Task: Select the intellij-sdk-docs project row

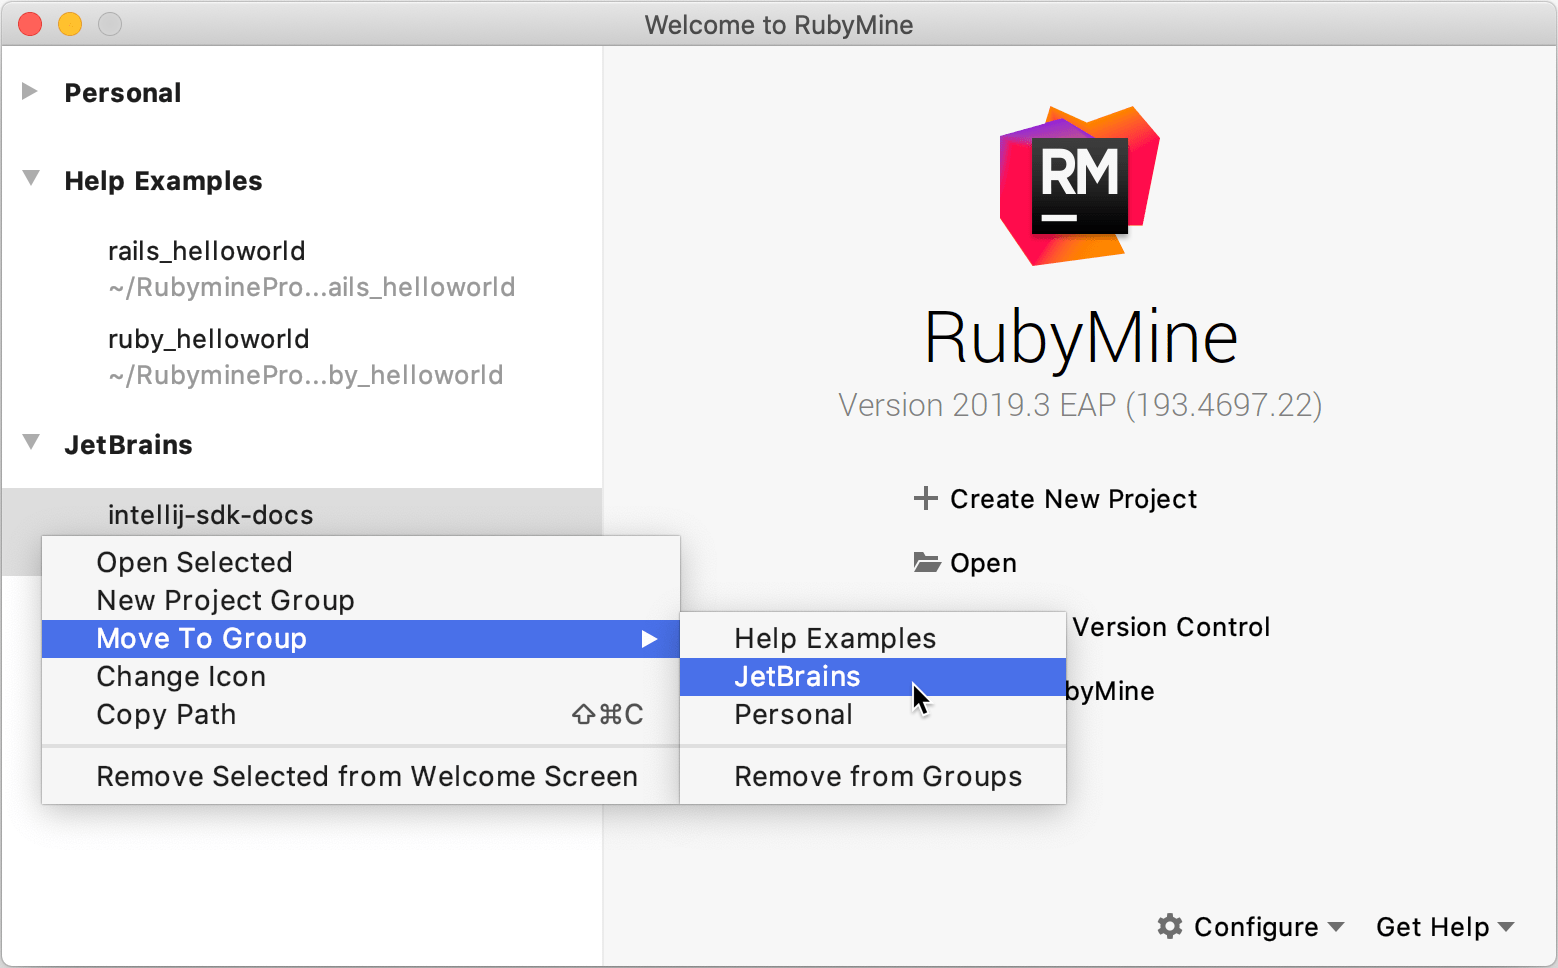Action: (x=302, y=513)
